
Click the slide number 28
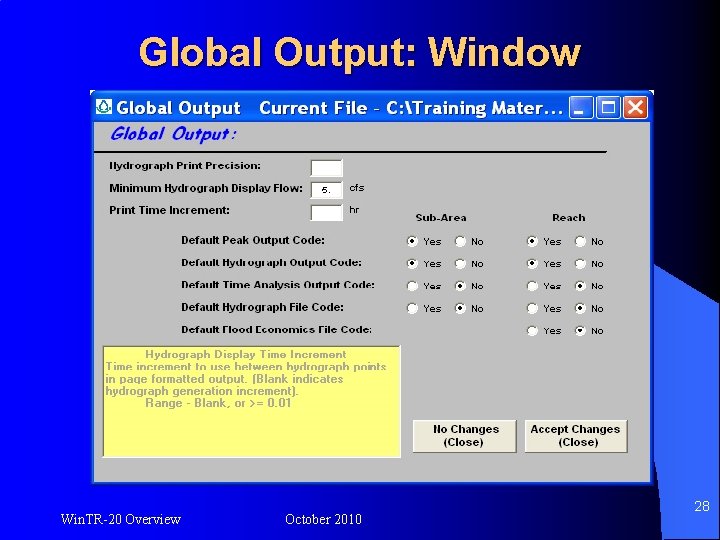point(702,506)
